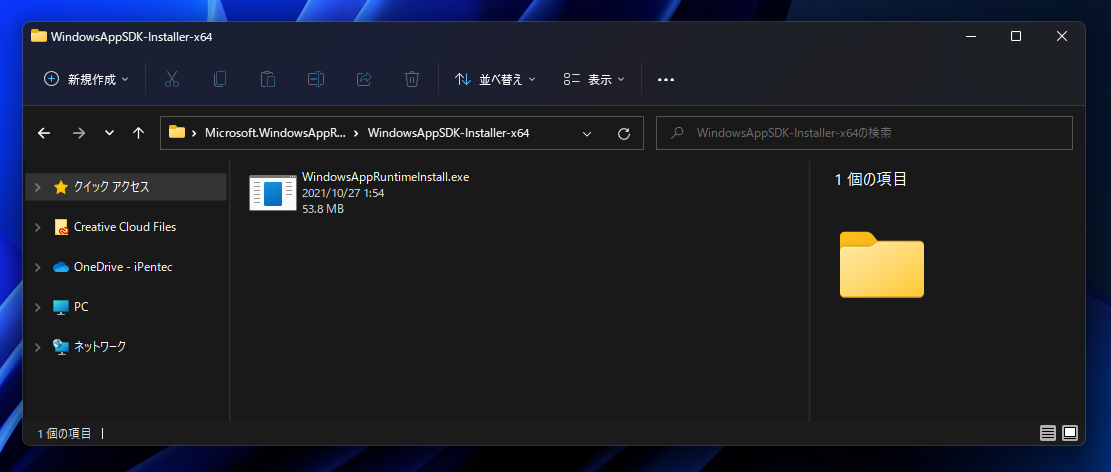This screenshot has height=472, width=1111.
Task: Select the WindowsAppRuntimeInstall.exe file icon
Action: click(x=273, y=193)
